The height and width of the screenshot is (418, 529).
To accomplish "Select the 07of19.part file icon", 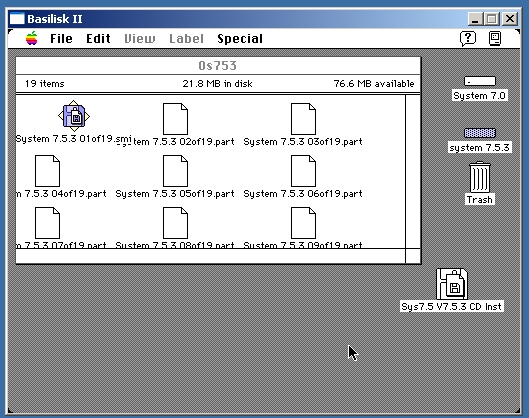I will tap(47, 223).
